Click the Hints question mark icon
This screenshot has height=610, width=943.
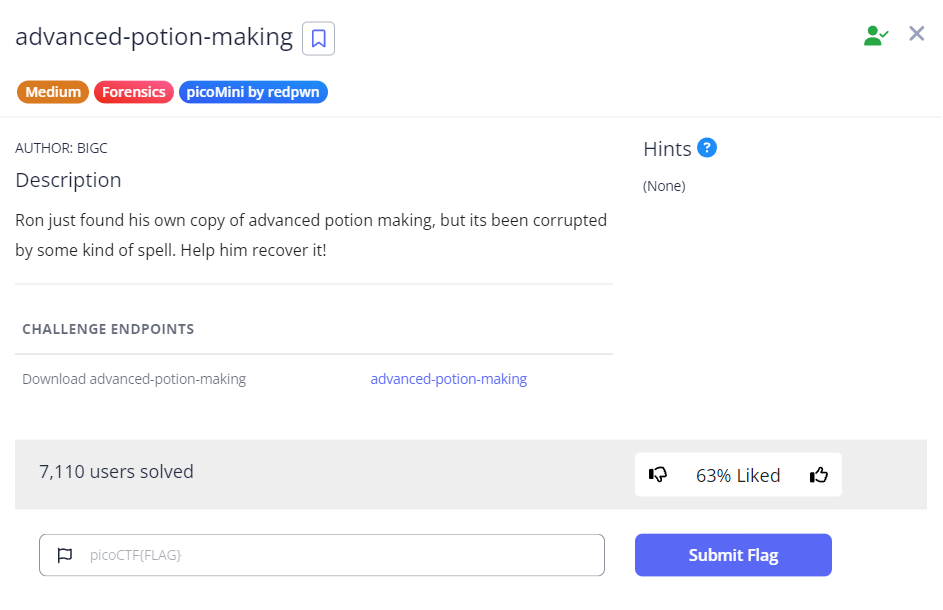707,148
